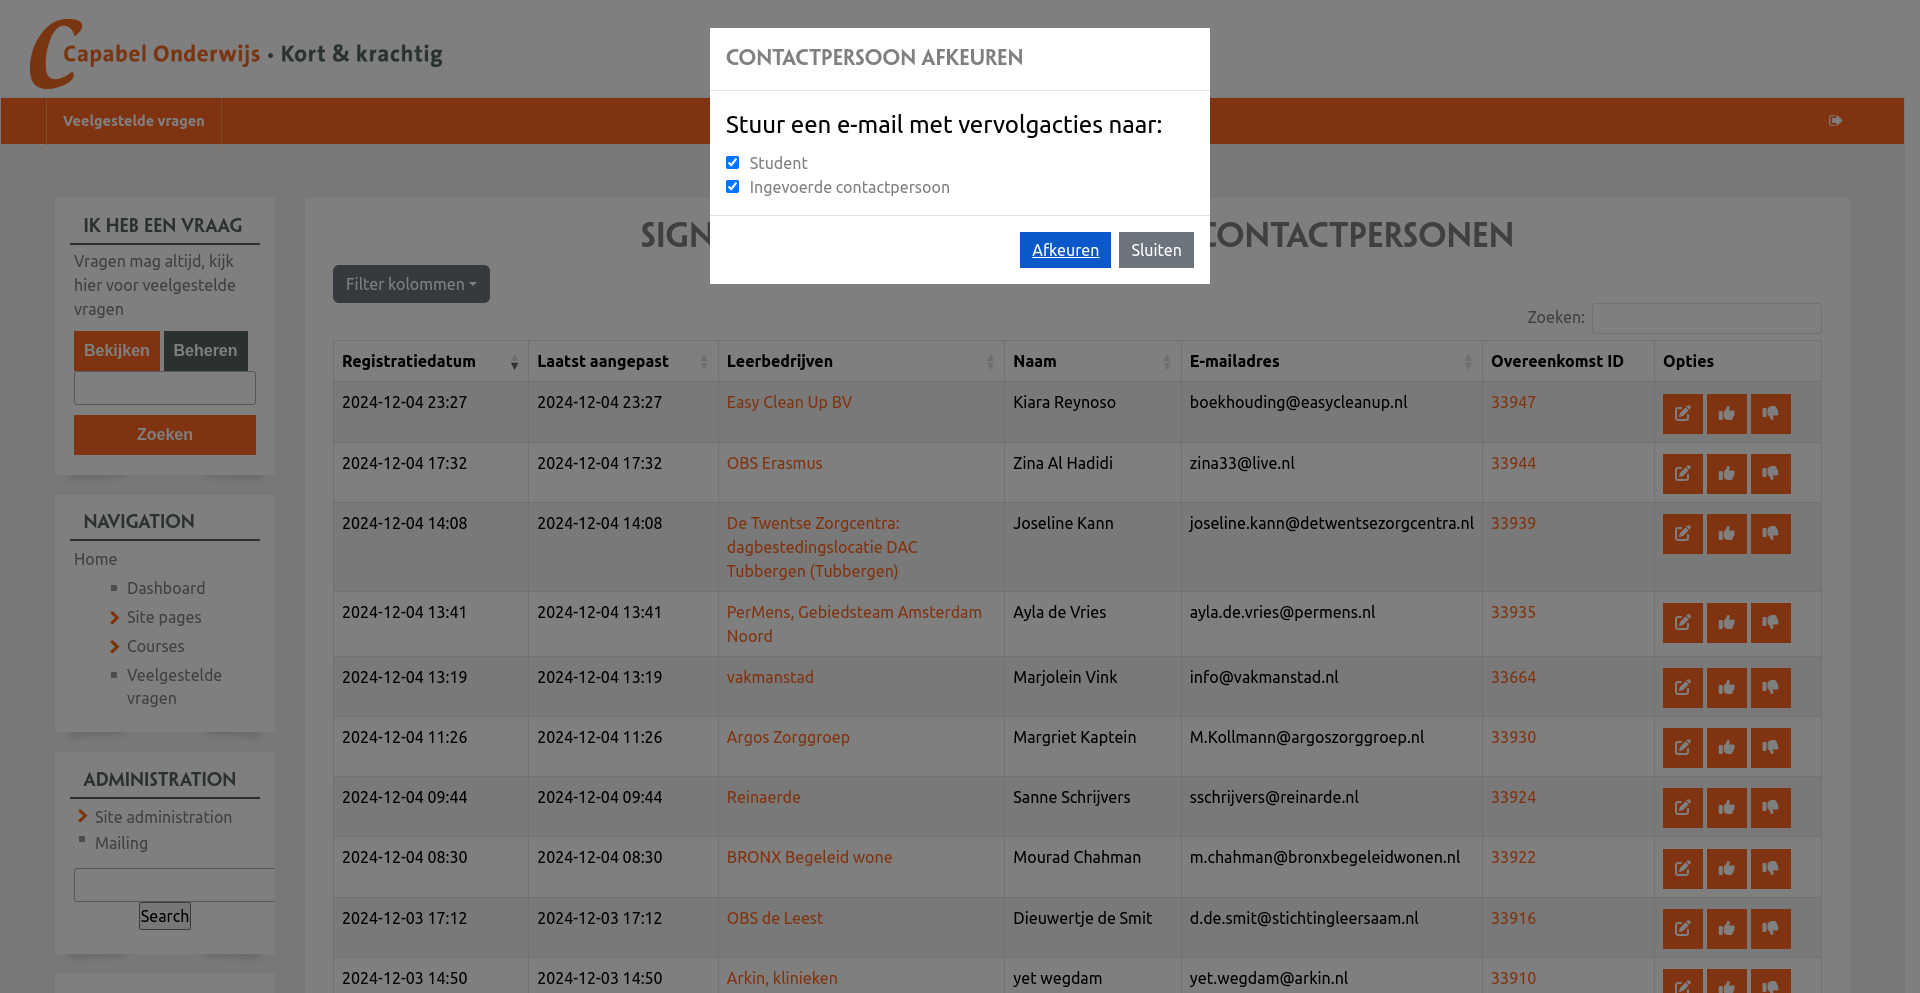Sort by E-mailadres column
The height and width of the screenshot is (993, 1920).
(1331, 361)
